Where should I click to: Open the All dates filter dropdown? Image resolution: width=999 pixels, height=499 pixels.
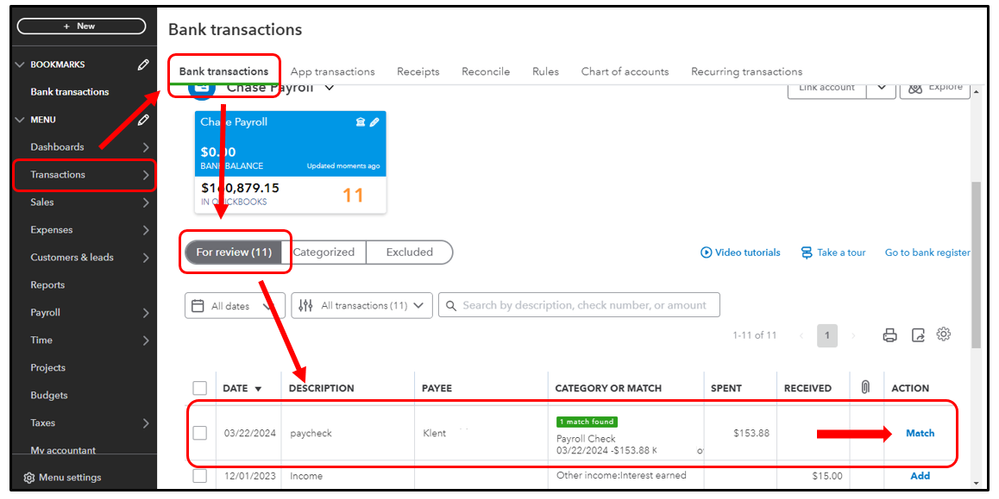coord(235,305)
